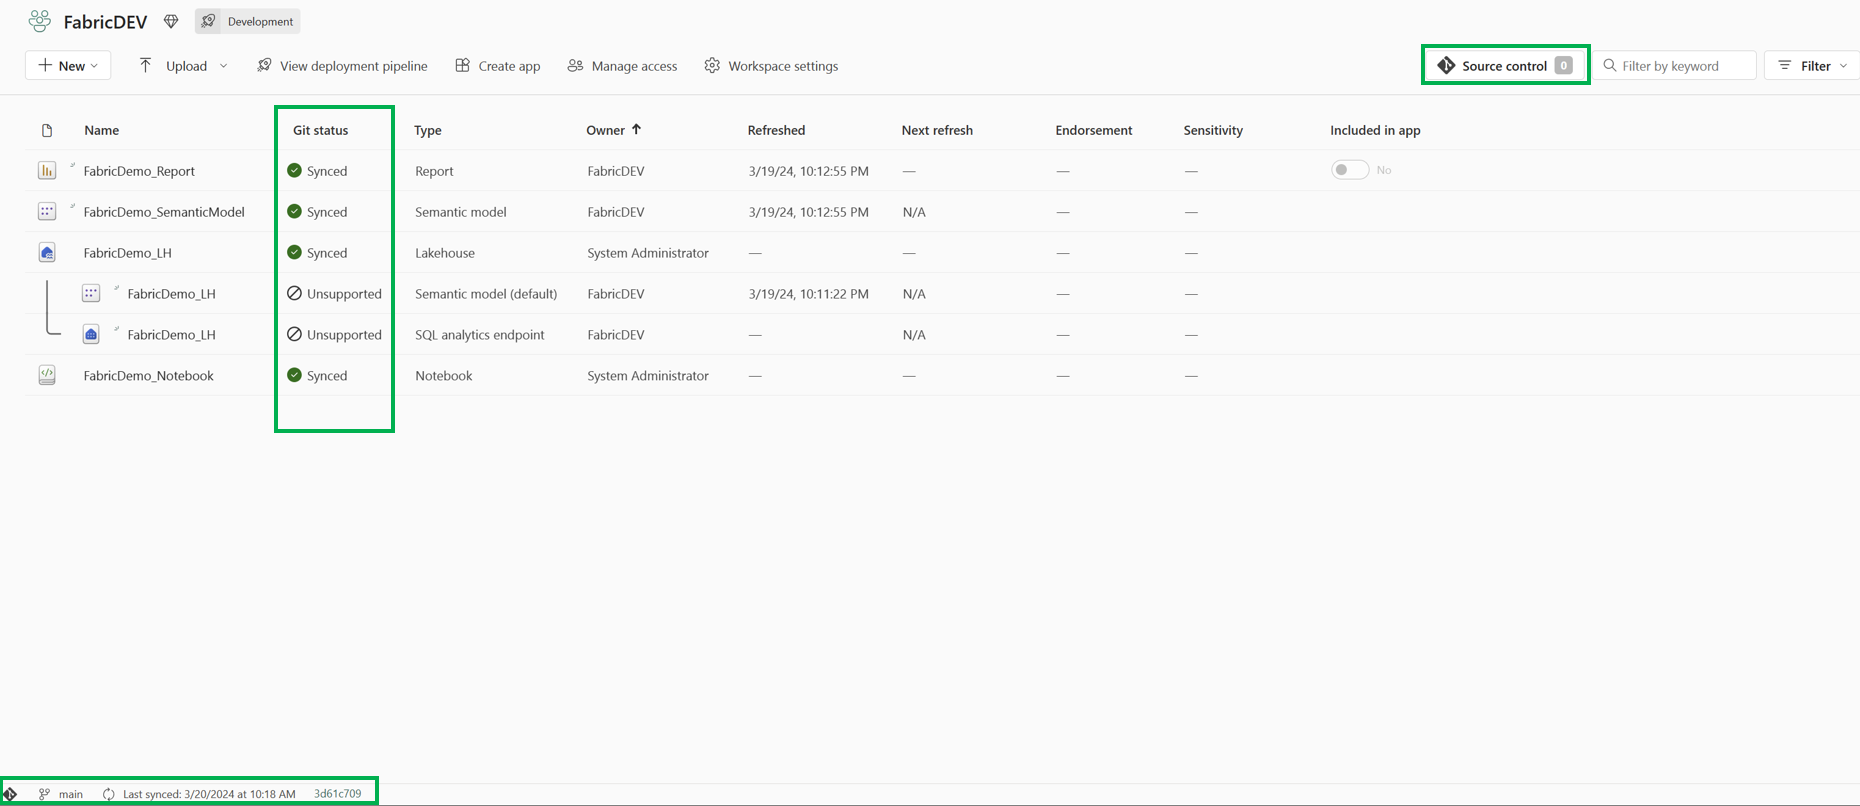Open the Source control panel
This screenshot has height=806, width=1860.
pos(1505,66)
